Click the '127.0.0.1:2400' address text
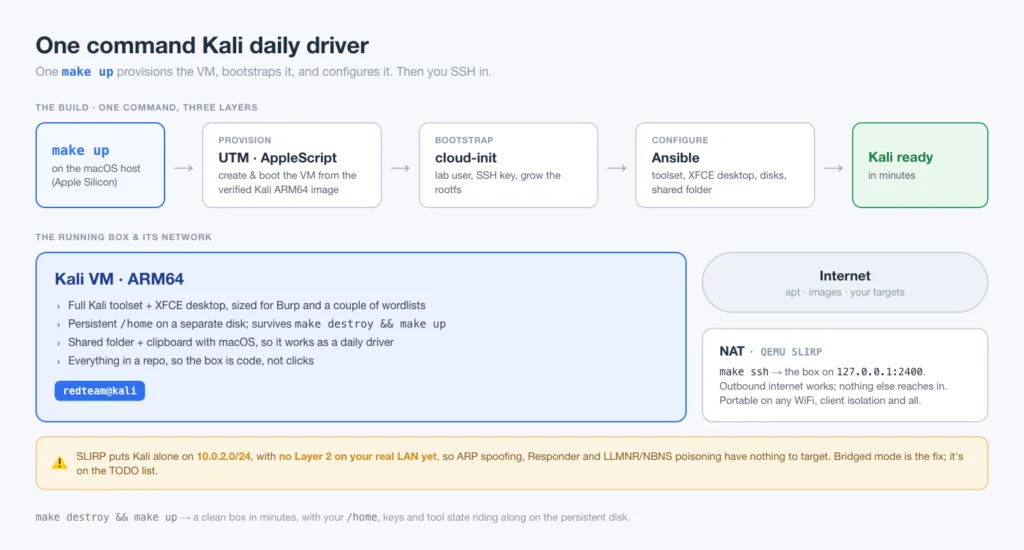The image size is (1024, 550). [880, 372]
